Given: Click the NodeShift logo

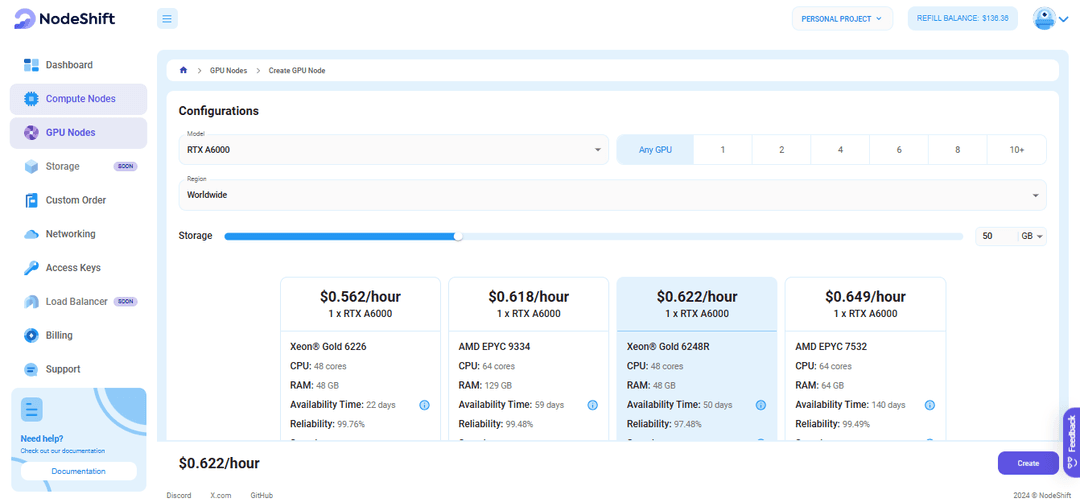Looking at the screenshot, I should (63, 18).
